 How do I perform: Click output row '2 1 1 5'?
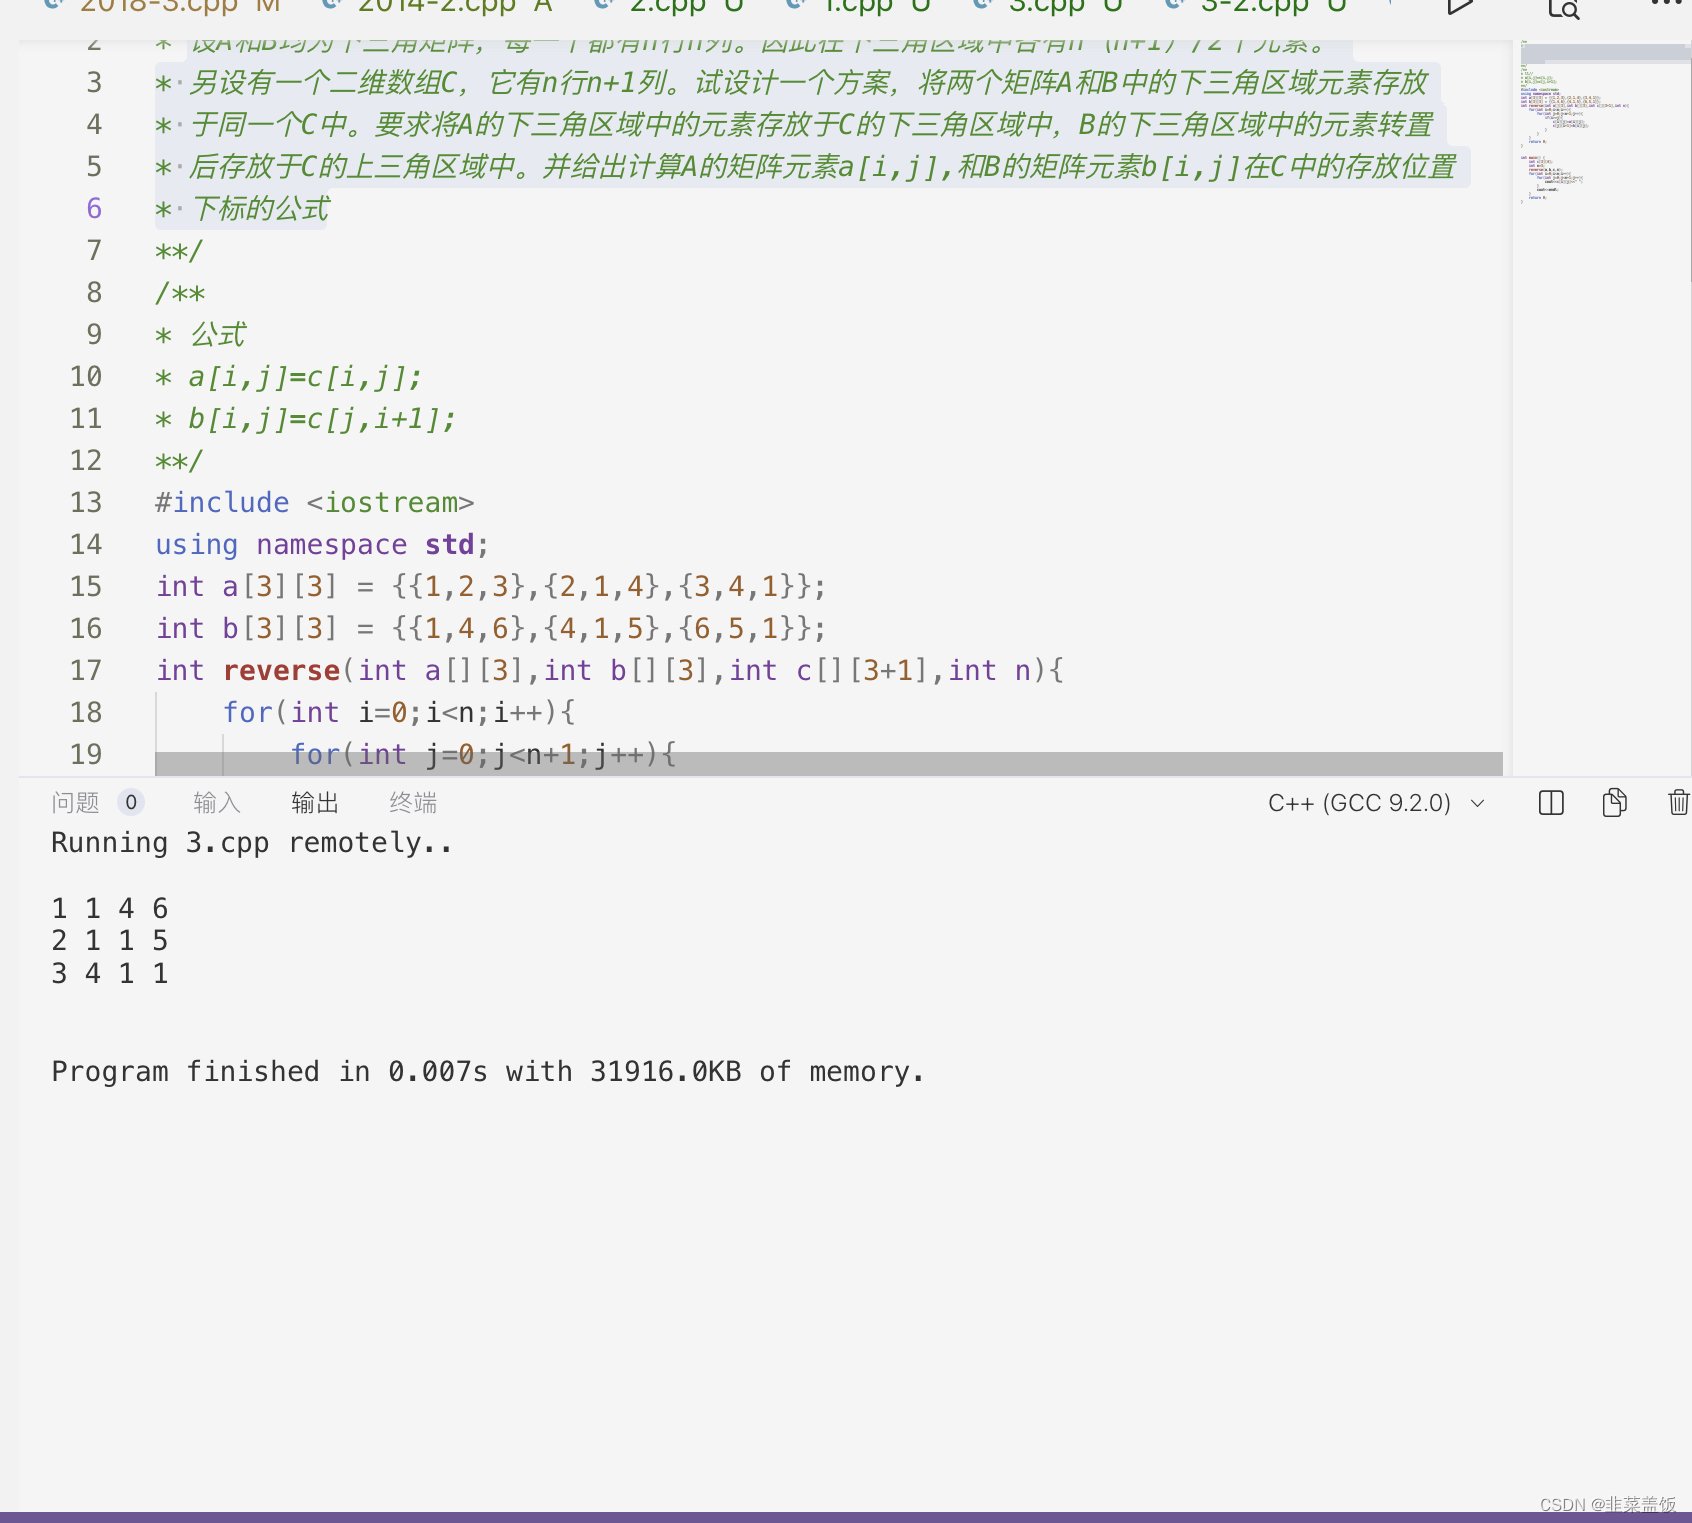point(110,940)
